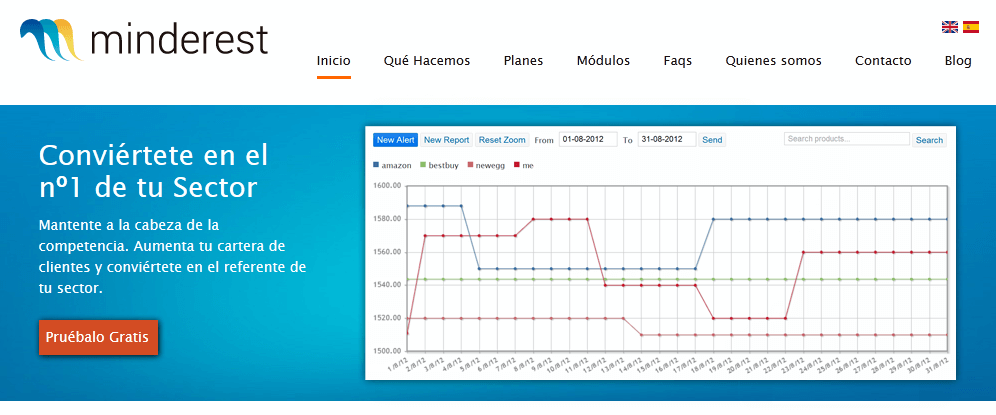Click the minderest logo
996x415 pixels.
pyautogui.click(x=144, y=39)
